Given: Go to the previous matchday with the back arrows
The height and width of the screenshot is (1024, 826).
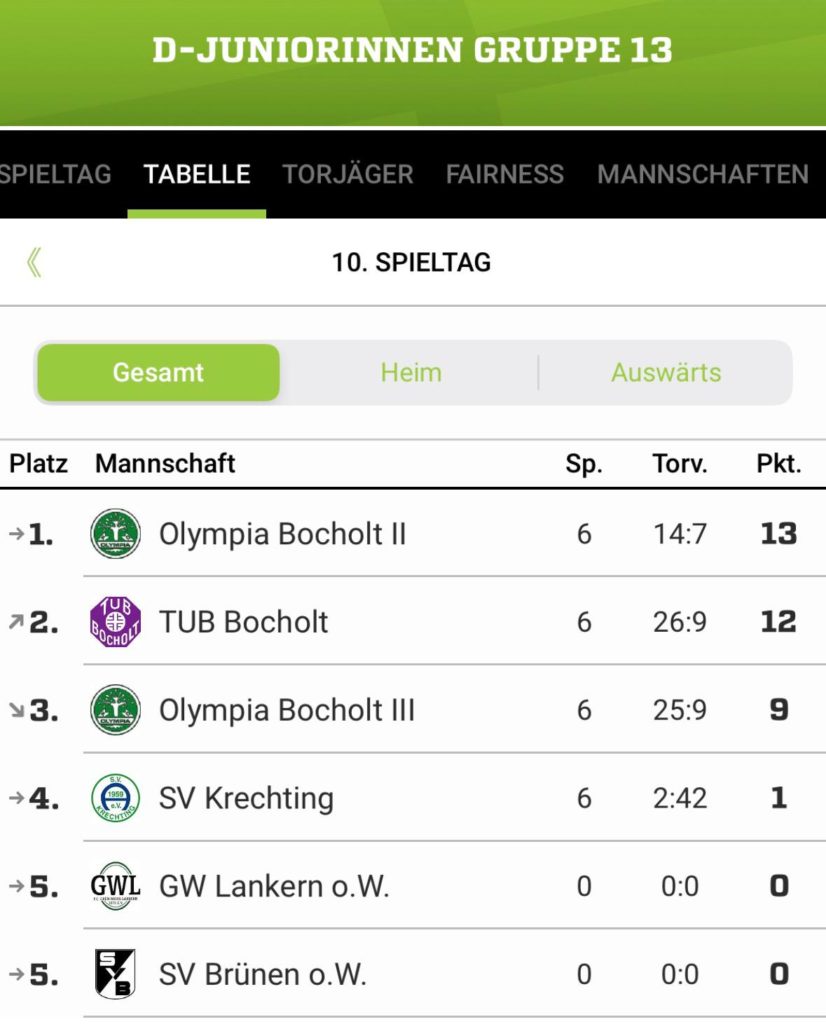Looking at the screenshot, I should pyautogui.click(x=35, y=263).
